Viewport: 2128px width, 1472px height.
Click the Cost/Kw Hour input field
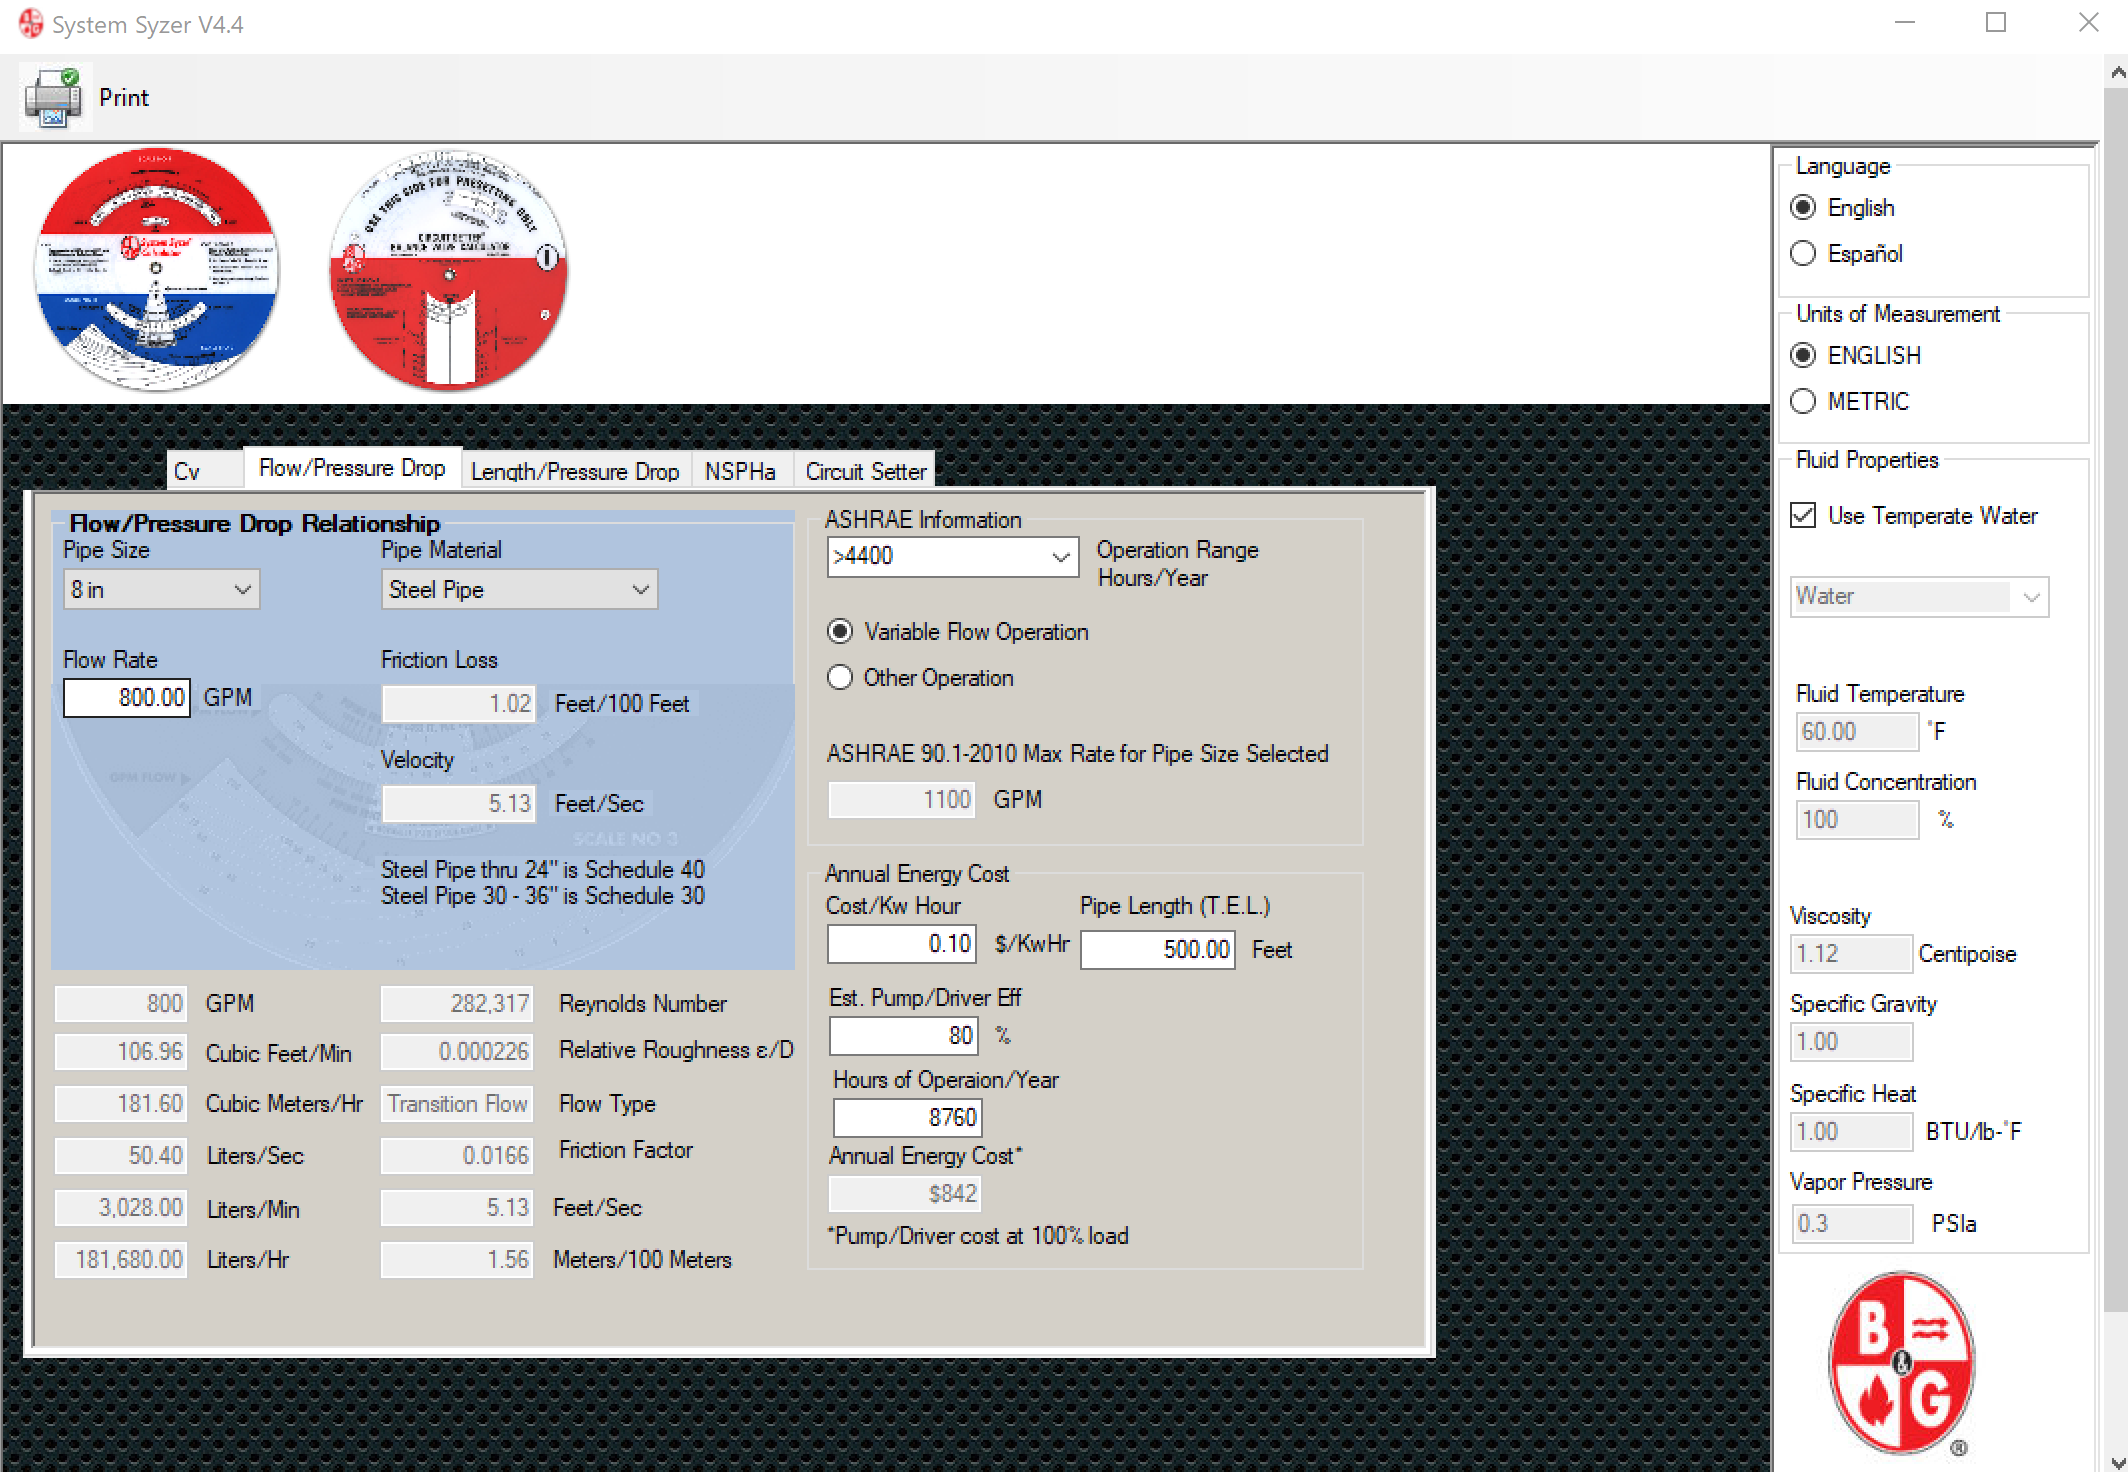pos(902,943)
